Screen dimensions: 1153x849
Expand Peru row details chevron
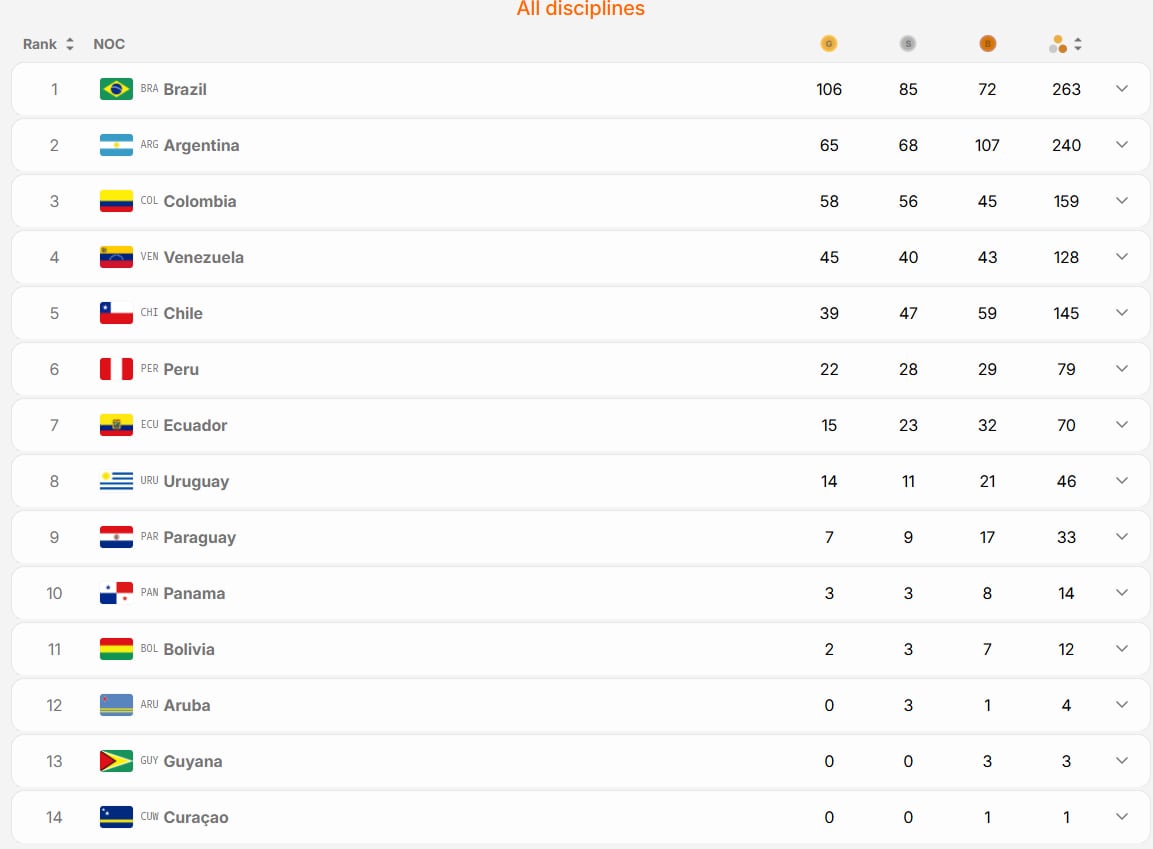pos(1121,369)
